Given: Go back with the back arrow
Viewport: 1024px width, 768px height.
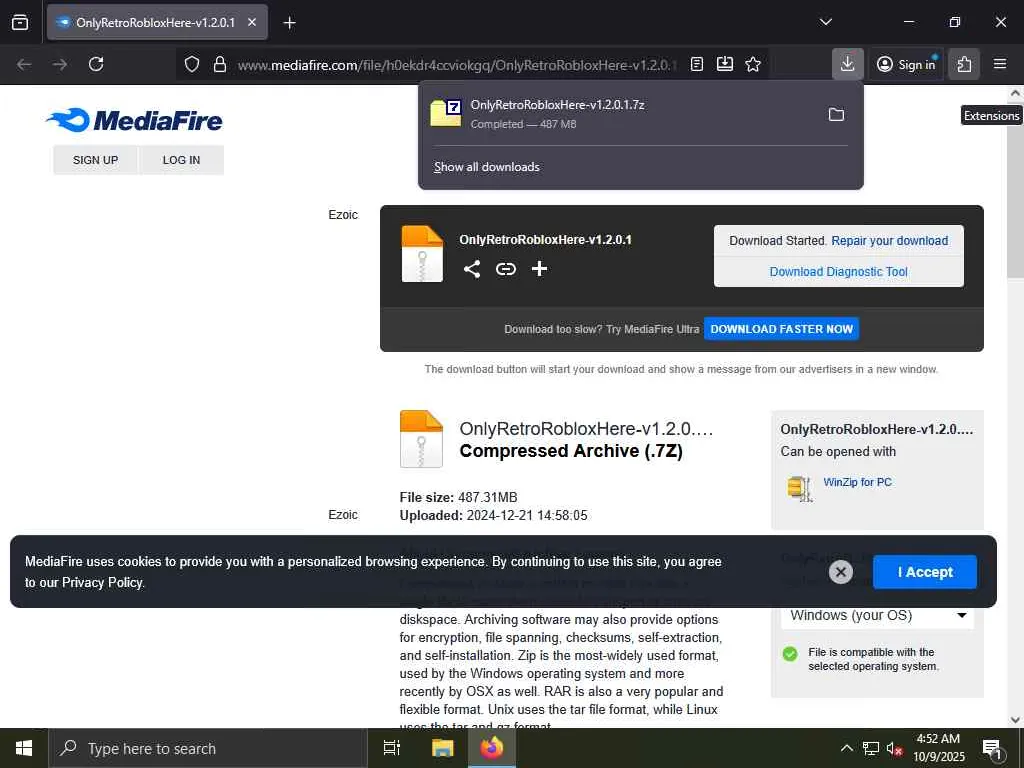Looking at the screenshot, I should click(x=24, y=64).
